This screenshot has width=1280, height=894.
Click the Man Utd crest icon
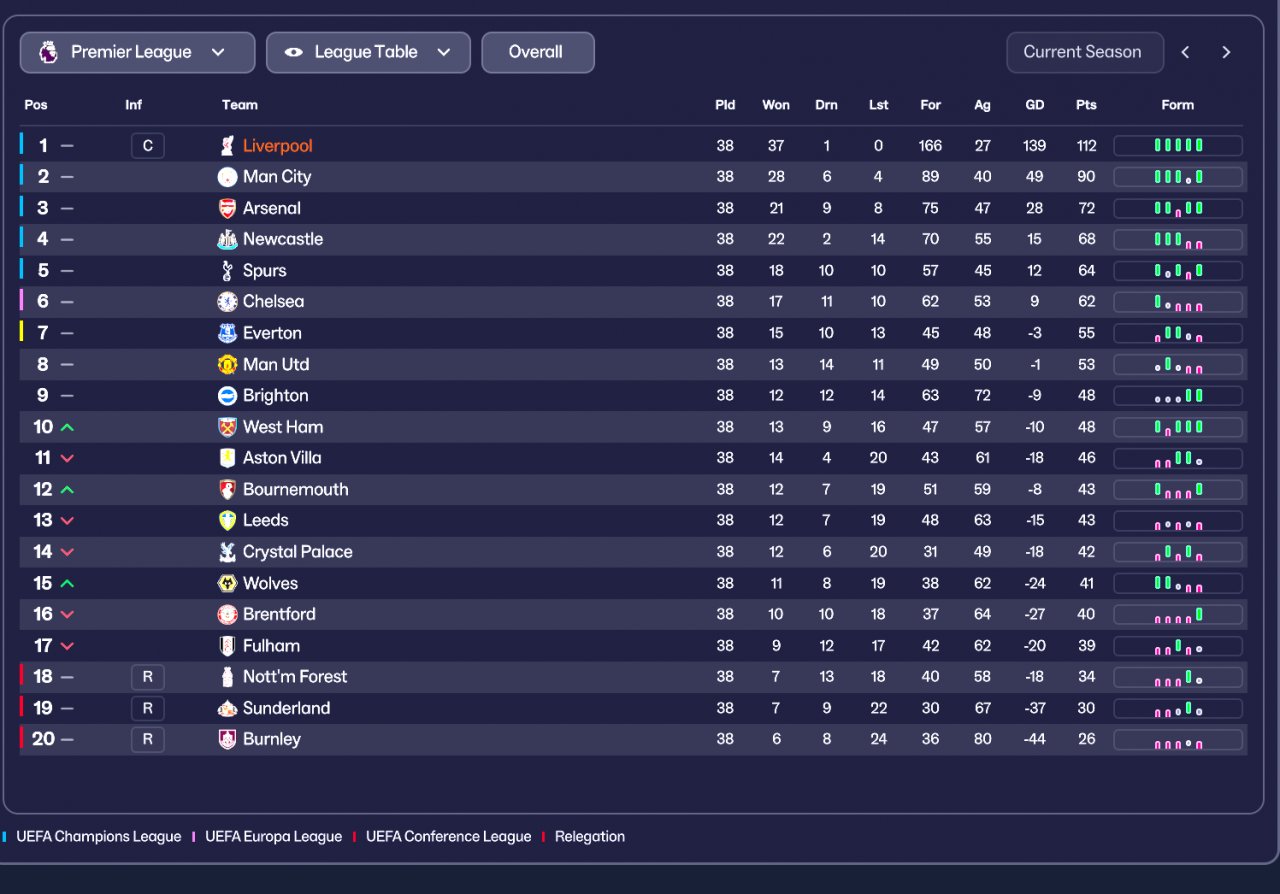pyautogui.click(x=227, y=364)
